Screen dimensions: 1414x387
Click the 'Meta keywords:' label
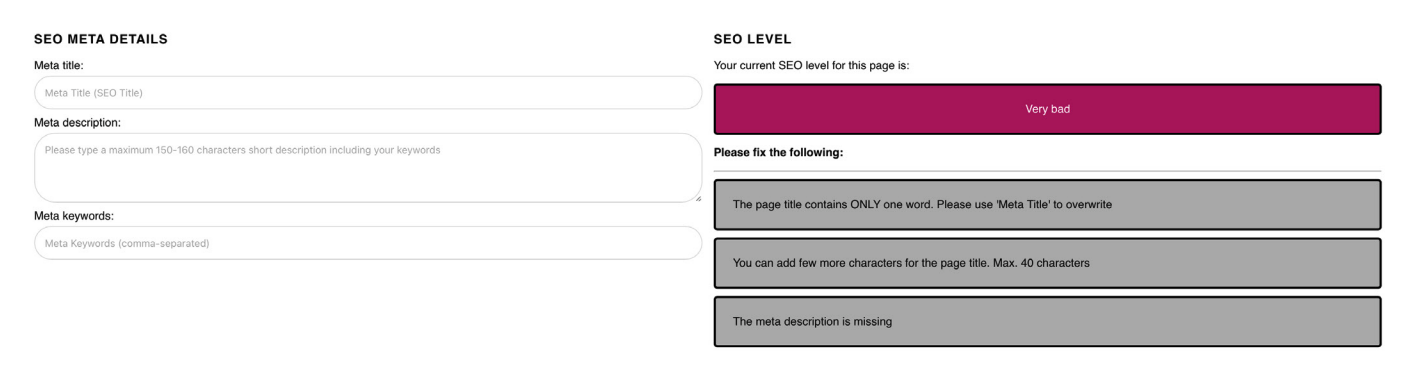click(73, 216)
